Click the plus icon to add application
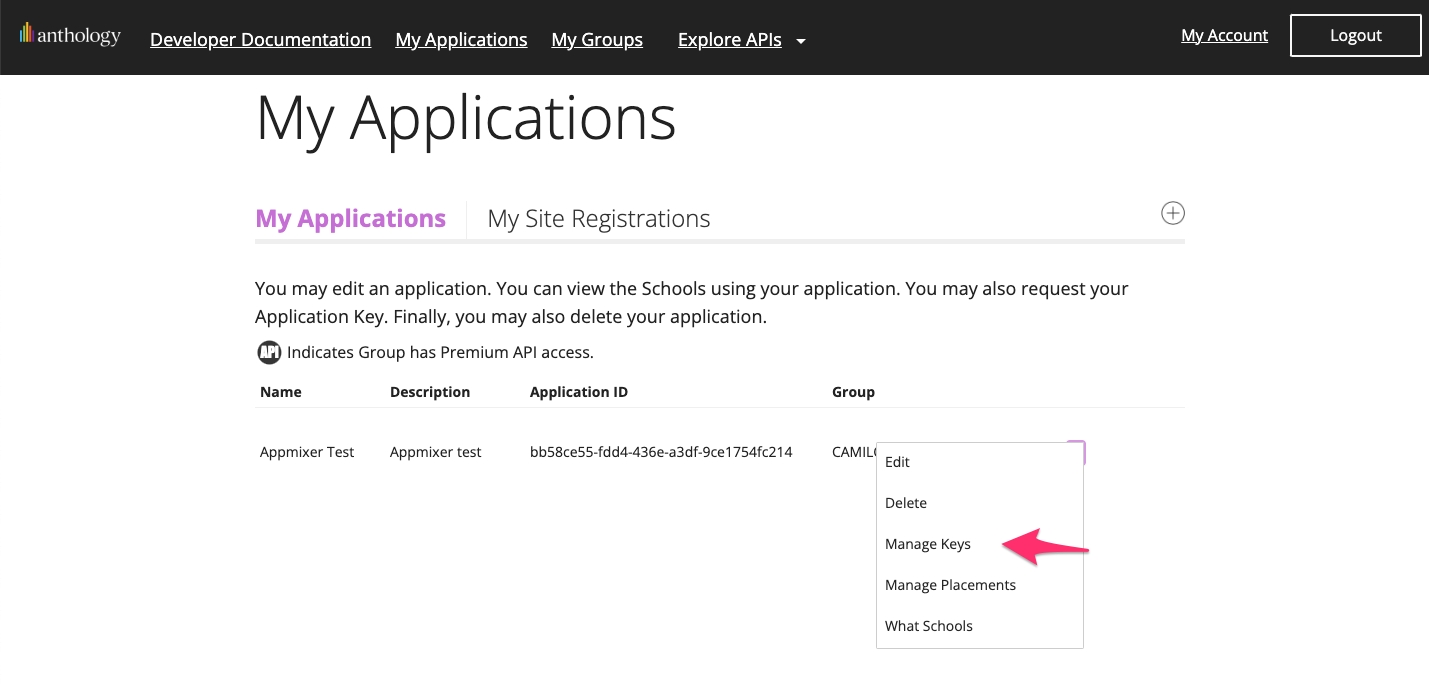The width and height of the screenshot is (1429, 696). pyautogui.click(x=1172, y=213)
